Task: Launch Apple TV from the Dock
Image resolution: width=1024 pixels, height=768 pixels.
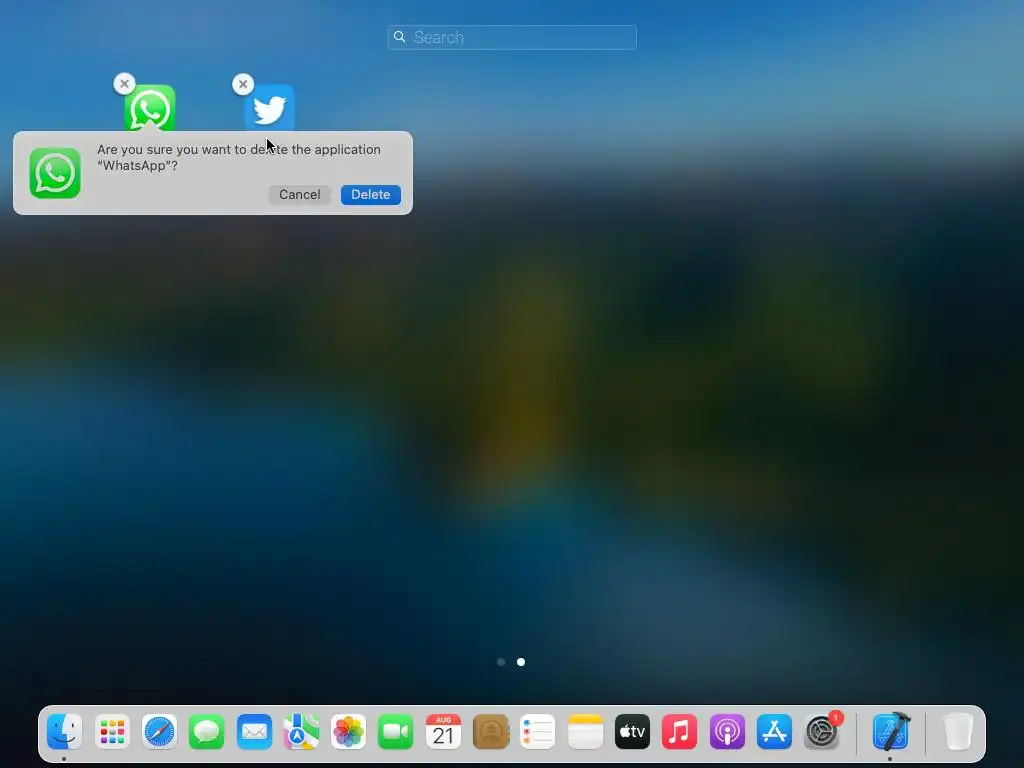Action: [x=632, y=731]
